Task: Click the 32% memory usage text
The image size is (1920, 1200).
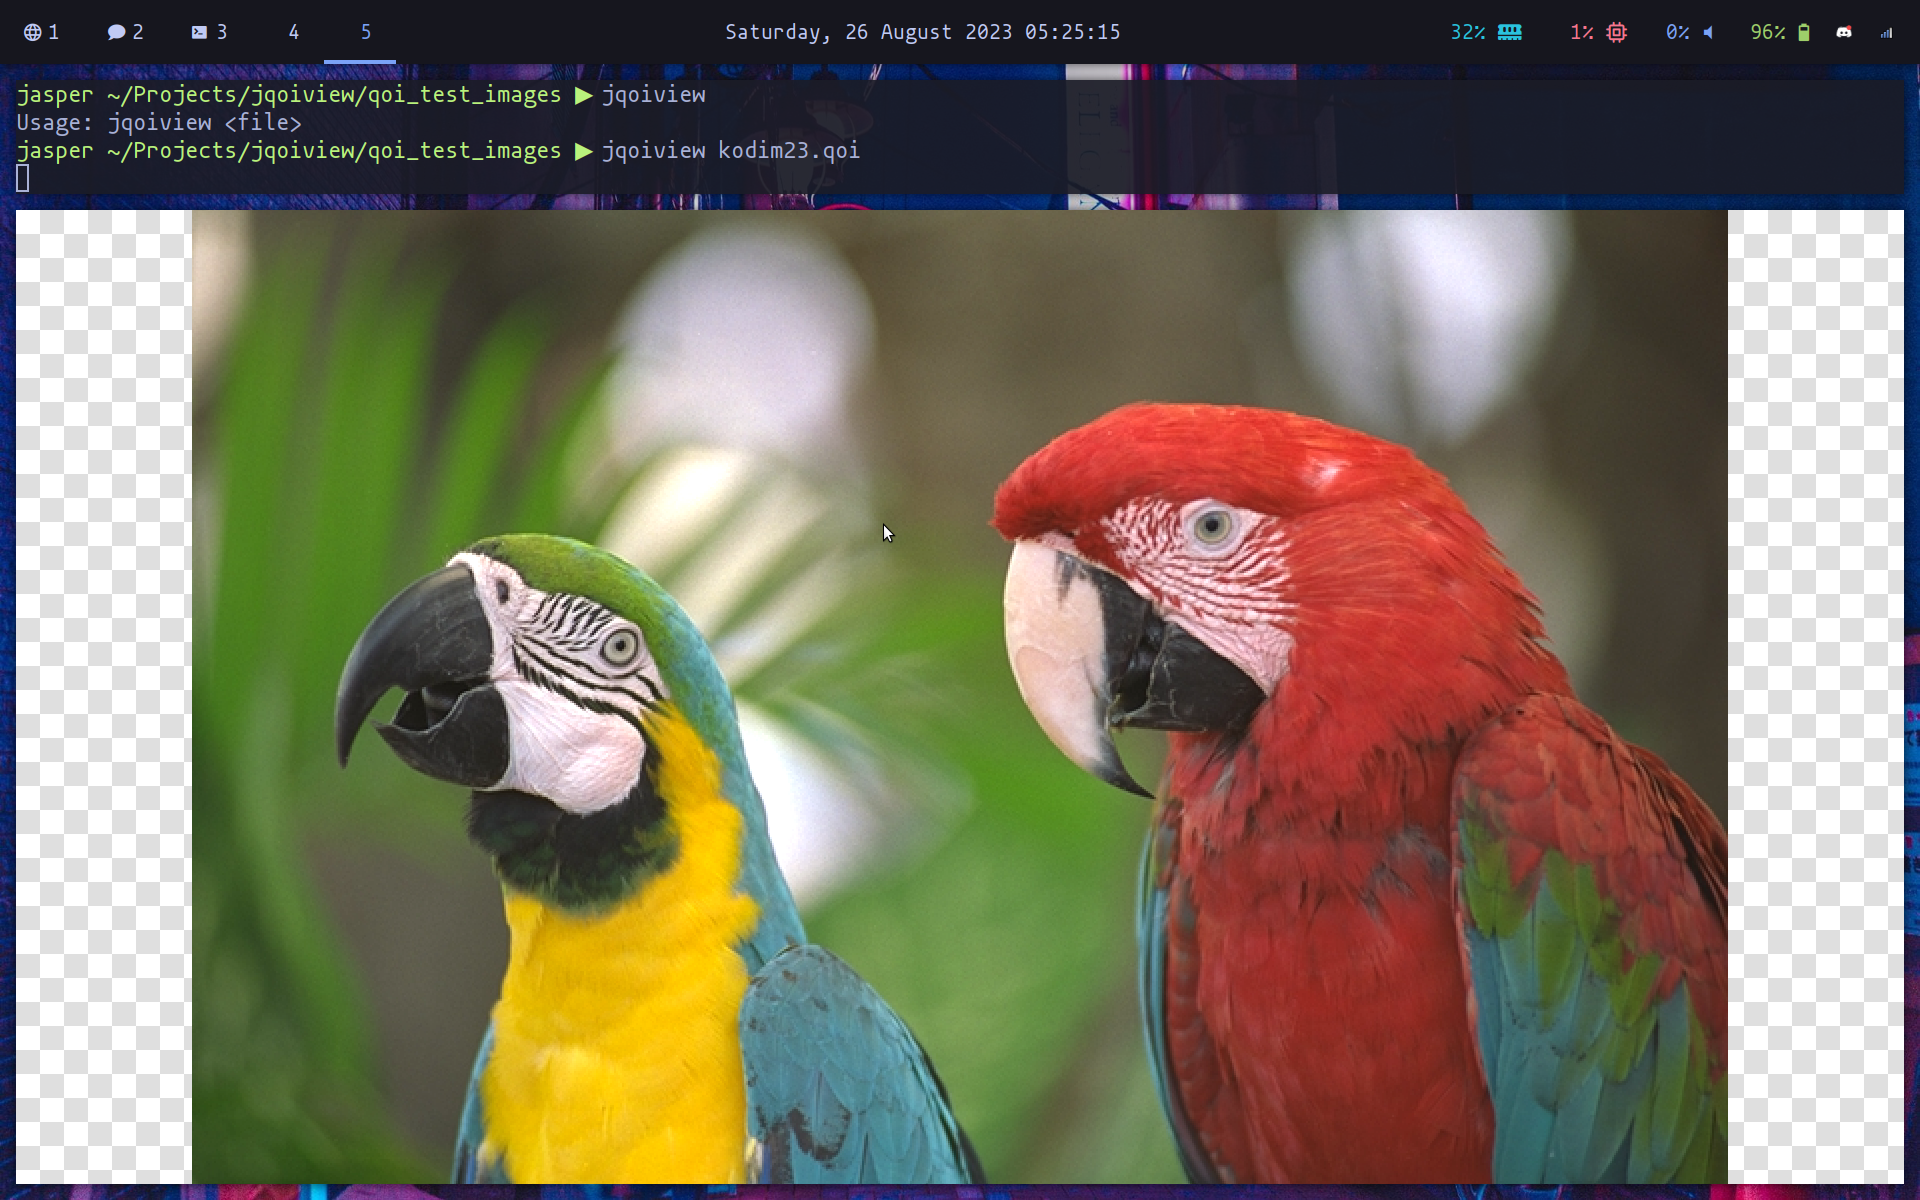Action: 1467,32
